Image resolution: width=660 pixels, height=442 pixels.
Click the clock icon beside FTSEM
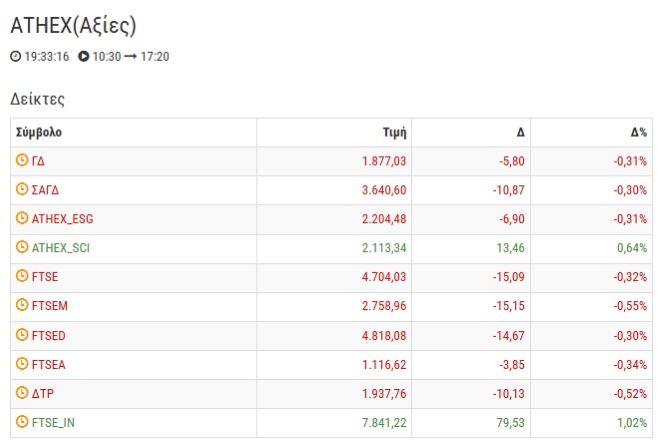tap(22, 305)
